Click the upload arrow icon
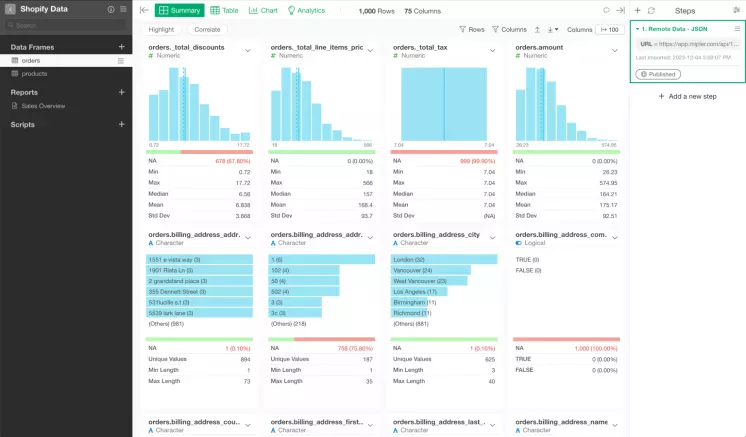 [x=537, y=29]
